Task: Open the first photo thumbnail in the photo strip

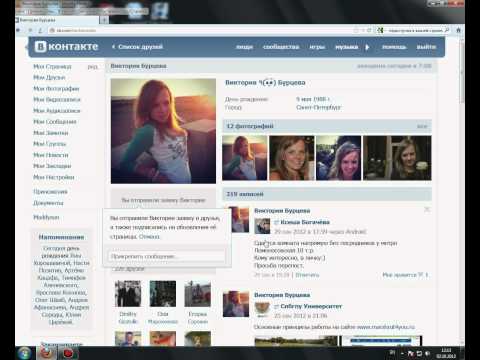Action: coord(245,158)
